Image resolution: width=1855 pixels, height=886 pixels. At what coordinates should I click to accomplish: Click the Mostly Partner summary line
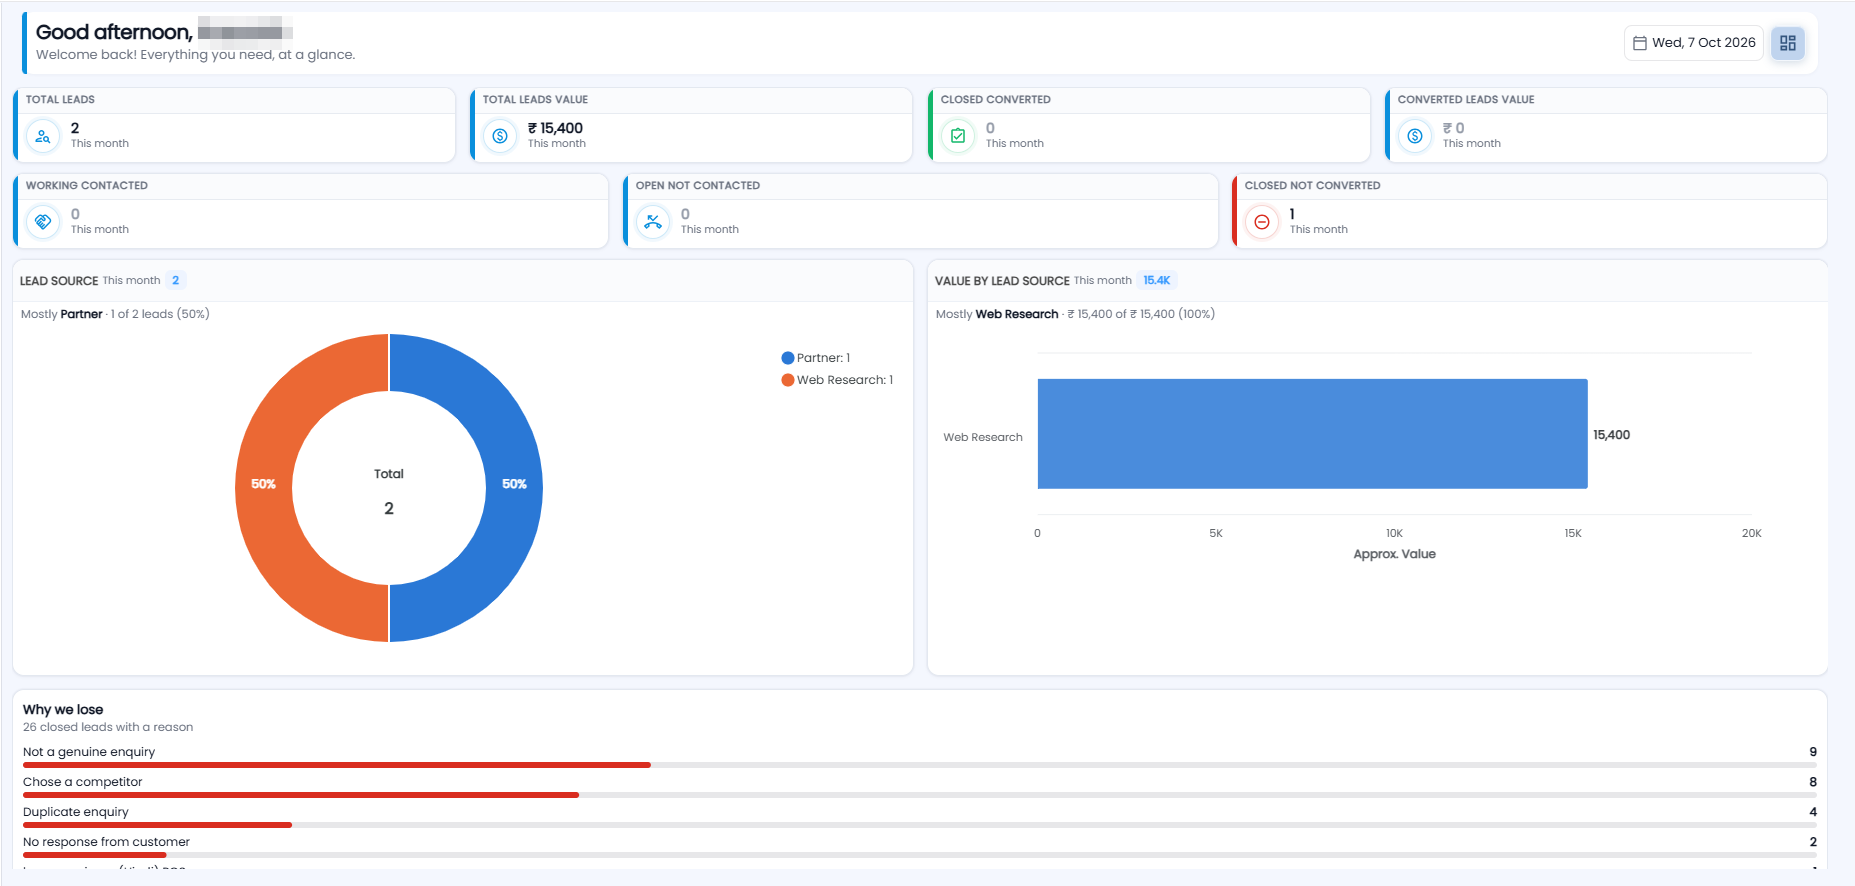(x=115, y=314)
